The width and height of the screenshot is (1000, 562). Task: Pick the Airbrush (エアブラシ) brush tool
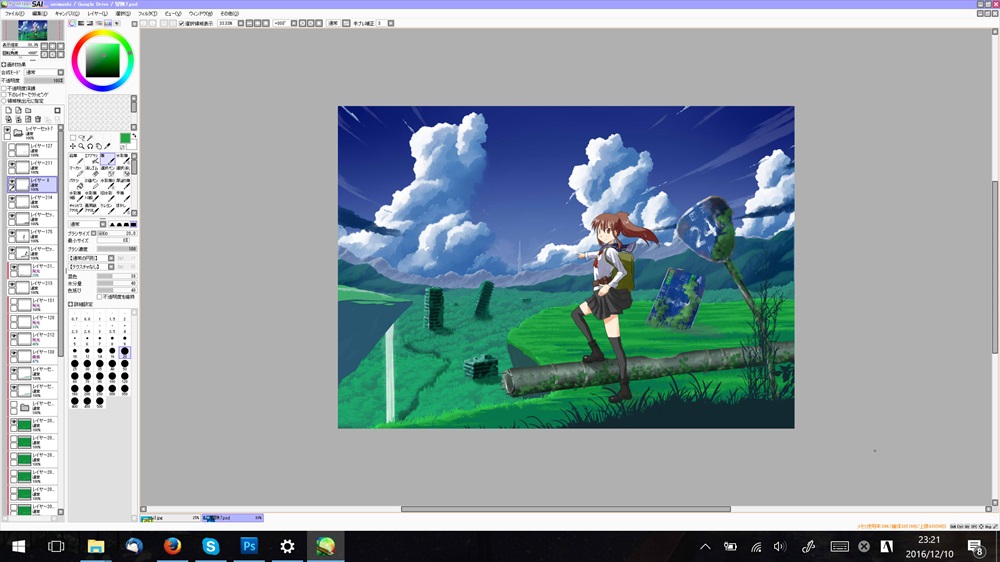click(x=90, y=159)
